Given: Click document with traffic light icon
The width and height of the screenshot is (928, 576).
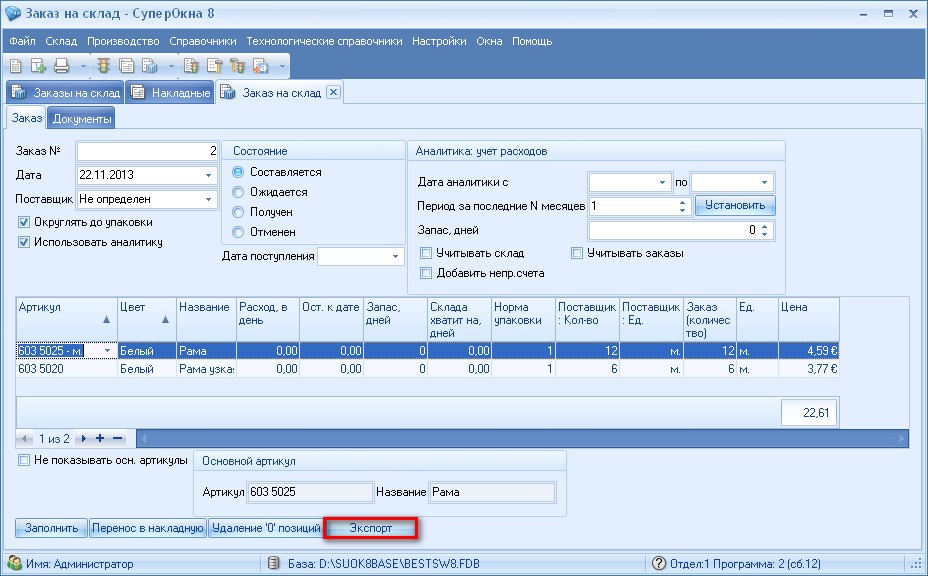Looking at the screenshot, I should click(x=191, y=66).
